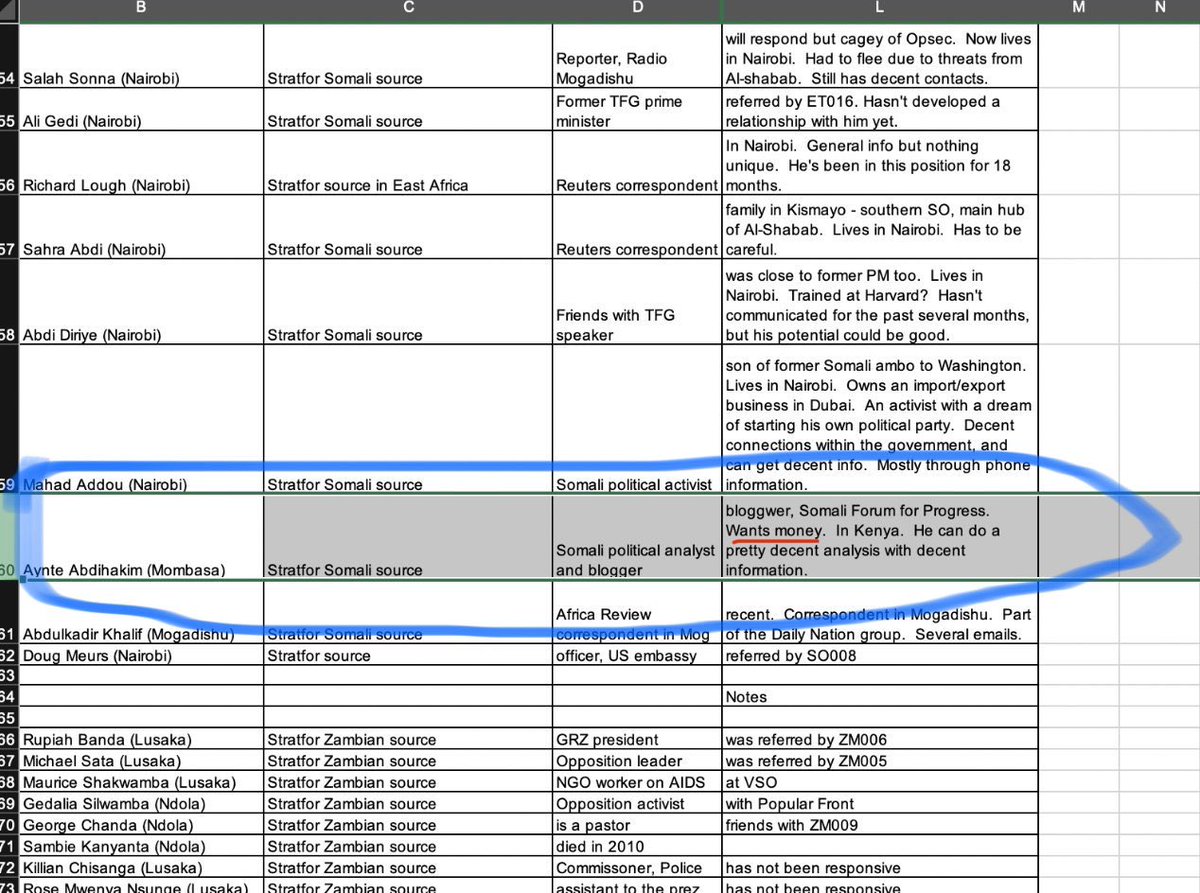This screenshot has width=1200, height=893.
Task: Click cell NGO worker on AIDS
Action: [x=637, y=783]
